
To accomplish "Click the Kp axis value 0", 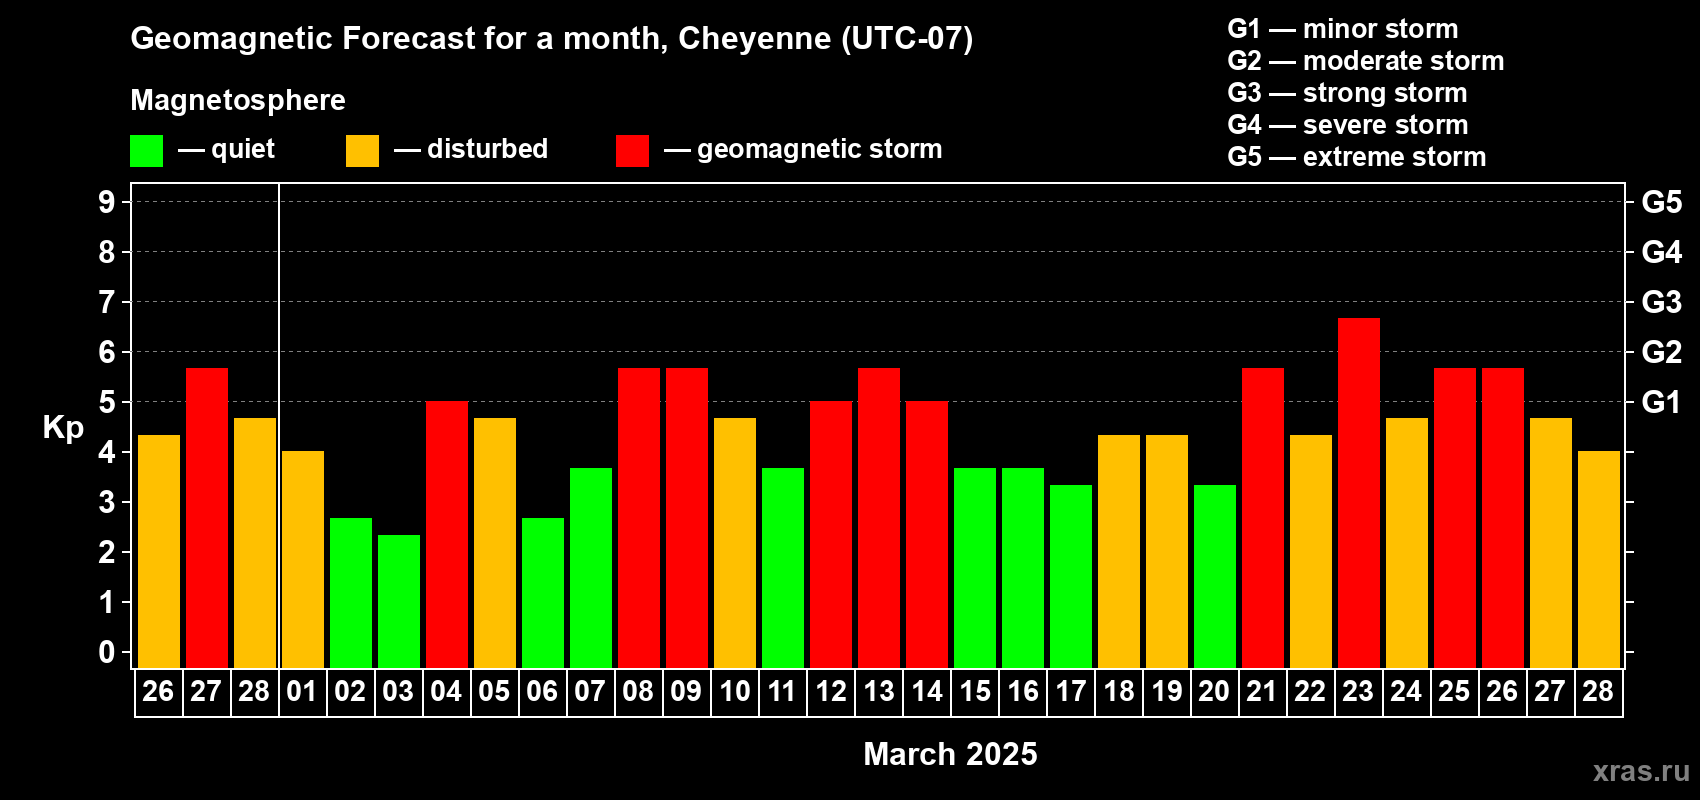I will tap(107, 652).
